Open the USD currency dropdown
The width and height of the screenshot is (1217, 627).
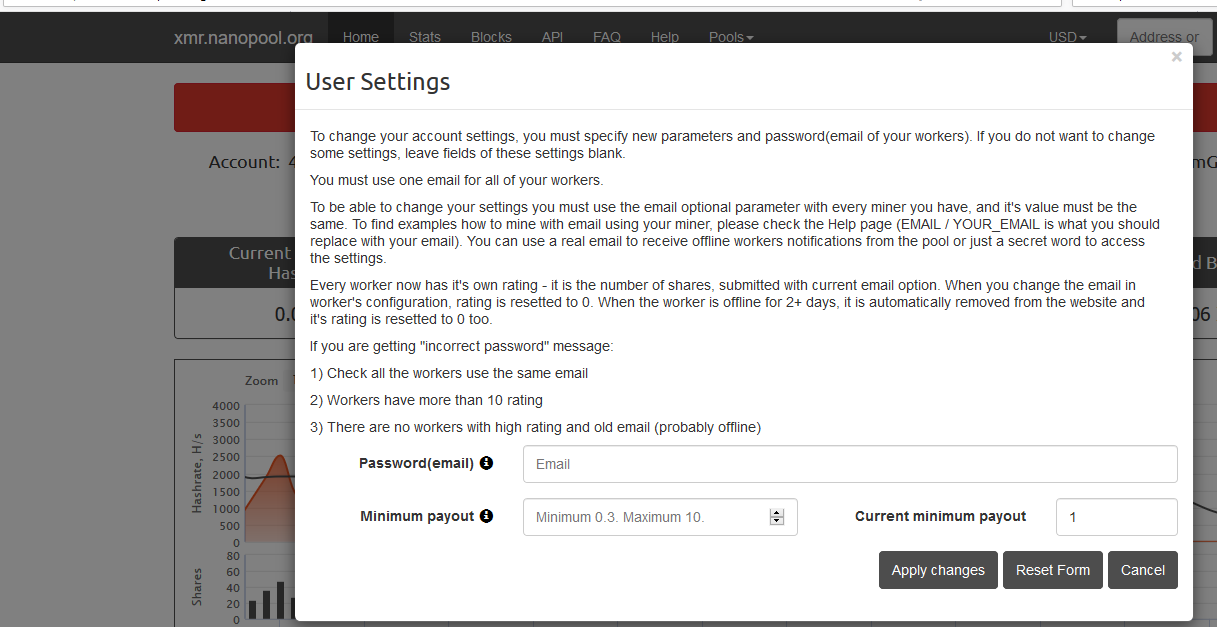point(1067,37)
